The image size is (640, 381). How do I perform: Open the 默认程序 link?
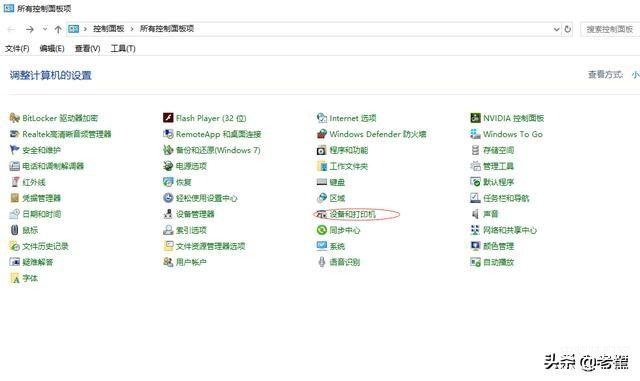coord(498,182)
